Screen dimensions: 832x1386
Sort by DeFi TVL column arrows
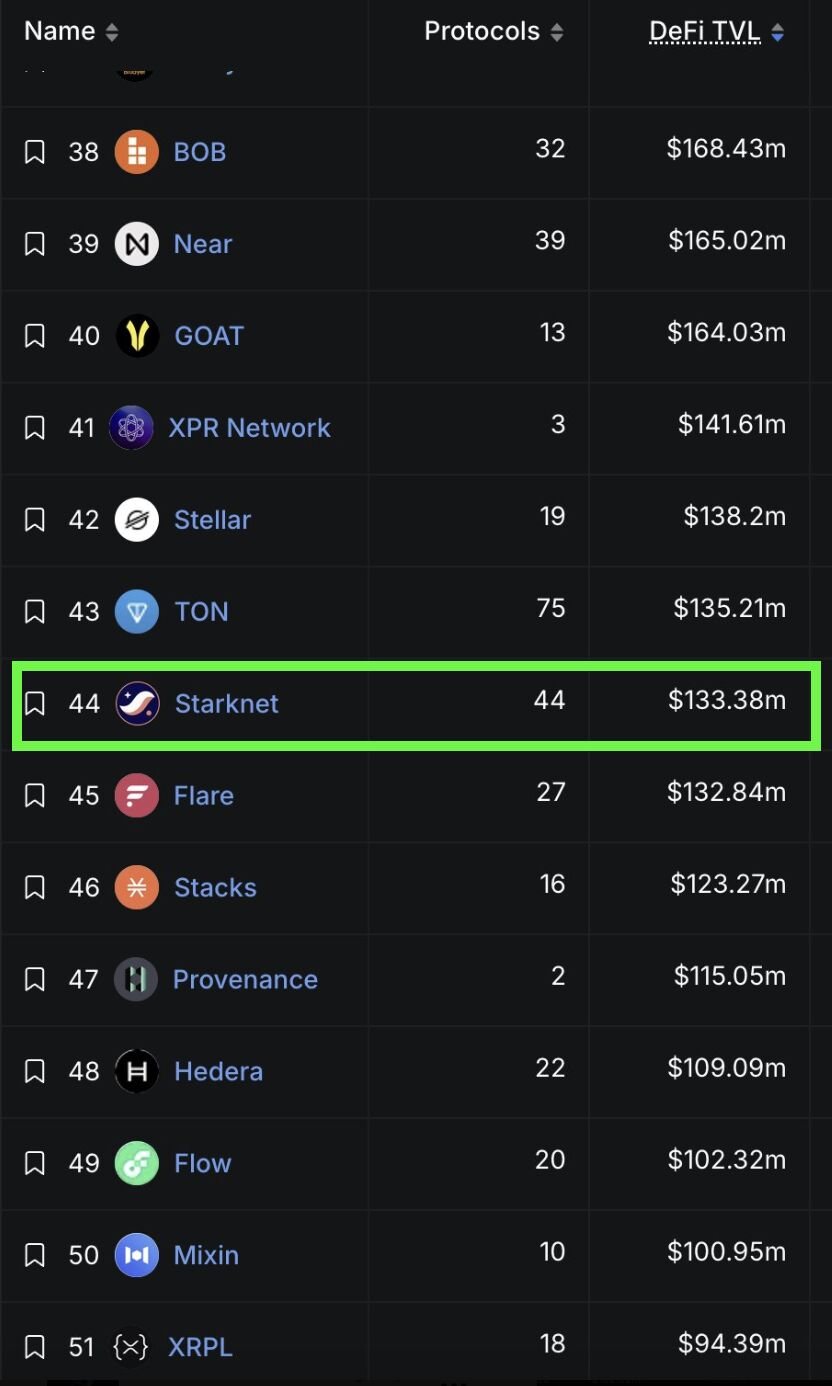pyautogui.click(x=777, y=32)
